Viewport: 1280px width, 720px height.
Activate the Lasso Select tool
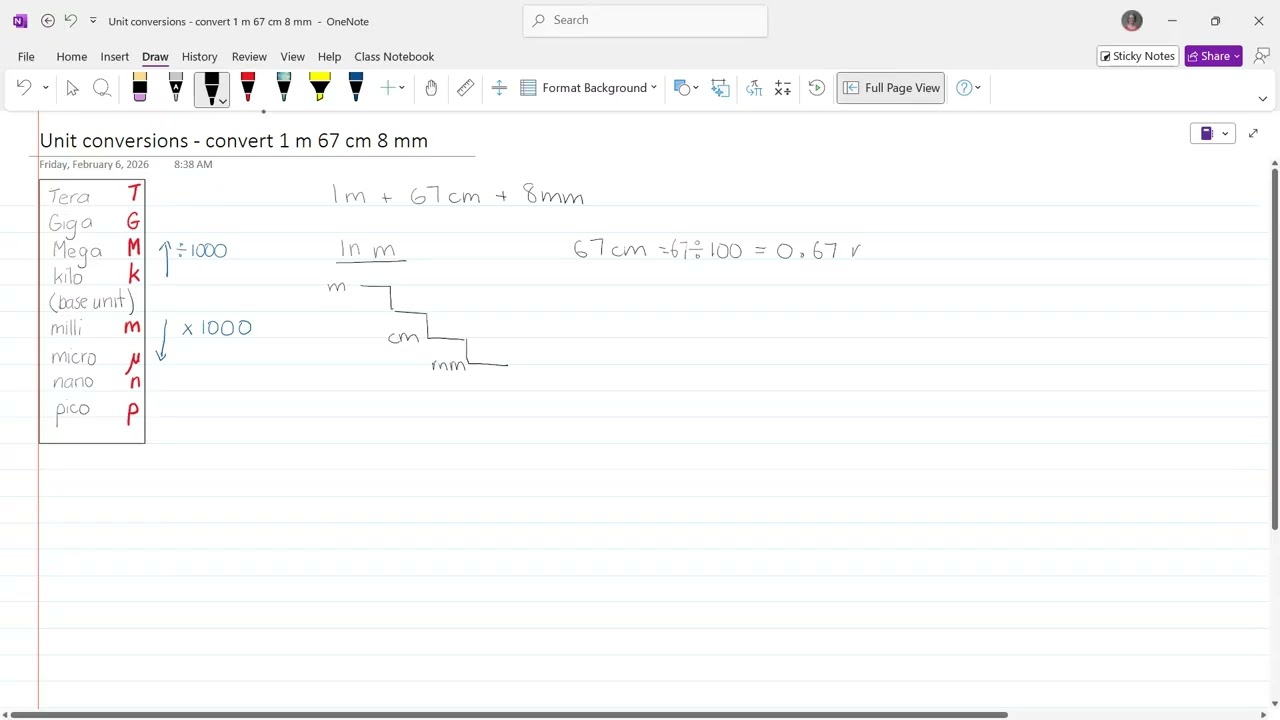pyautogui.click(x=102, y=88)
